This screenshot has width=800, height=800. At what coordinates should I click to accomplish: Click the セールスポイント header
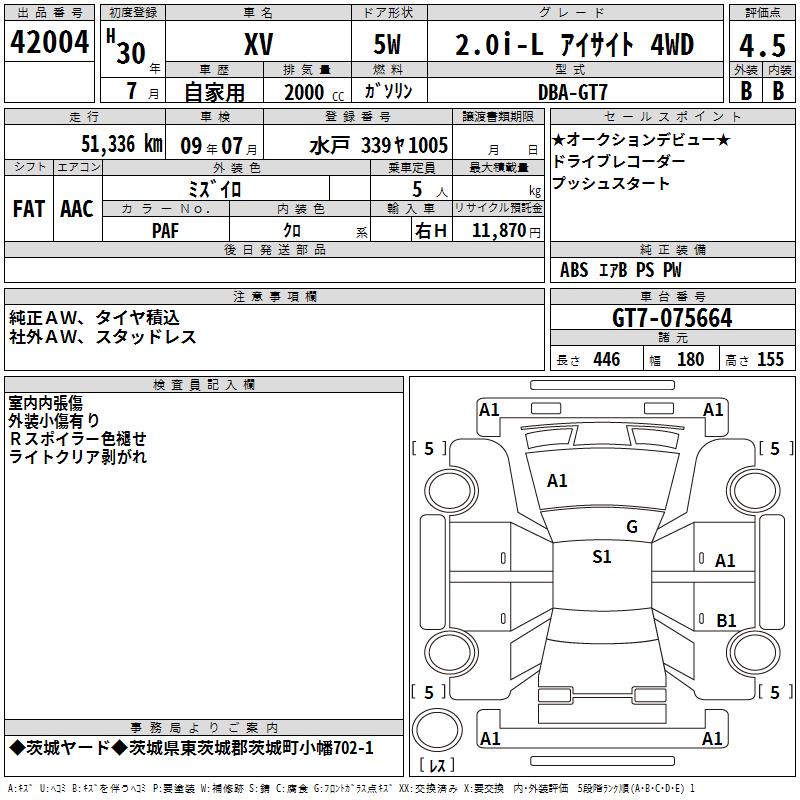tap(672, 116)
